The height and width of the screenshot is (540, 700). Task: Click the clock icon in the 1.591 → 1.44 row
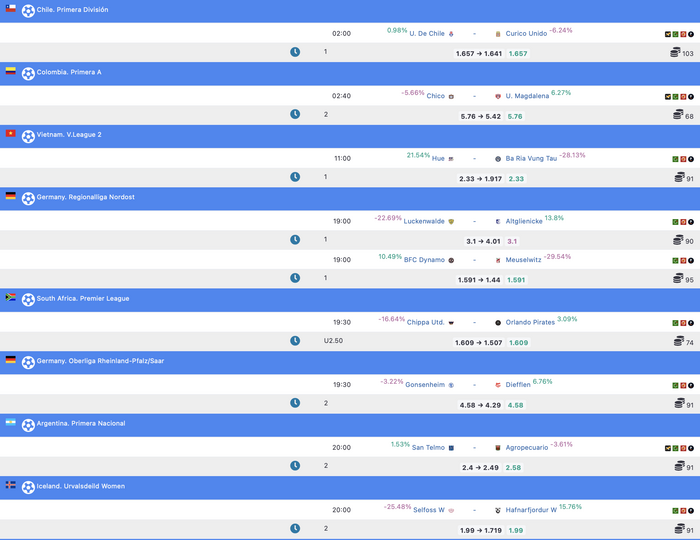(295, 278)
